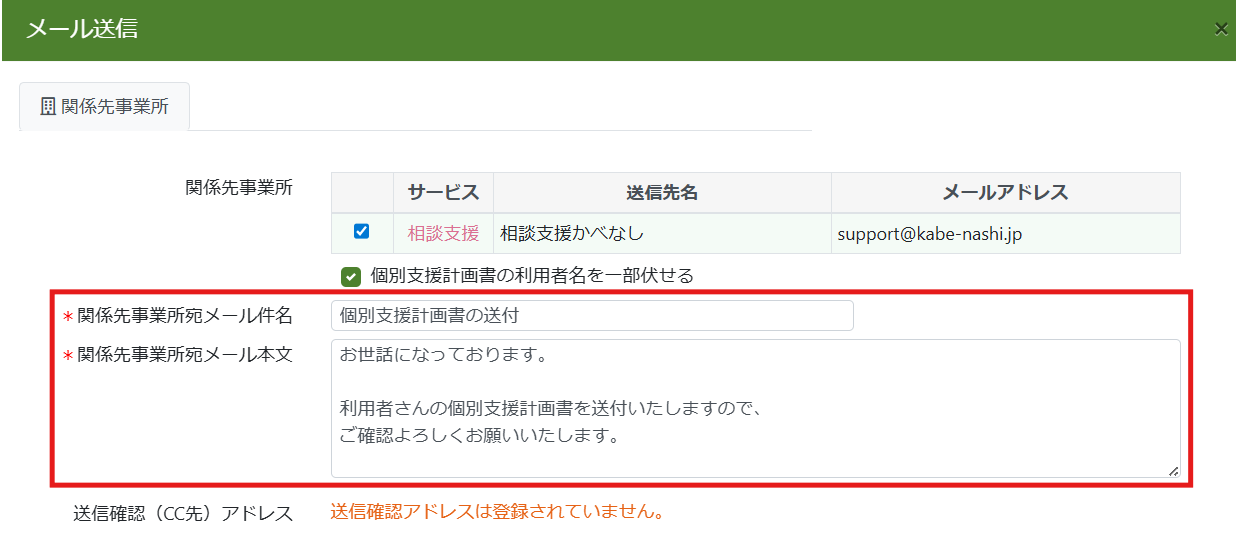Click the 送信先名 column header
Image resolution: width=1236 pixels, height=536 pixels.
(x=661, y=193)
